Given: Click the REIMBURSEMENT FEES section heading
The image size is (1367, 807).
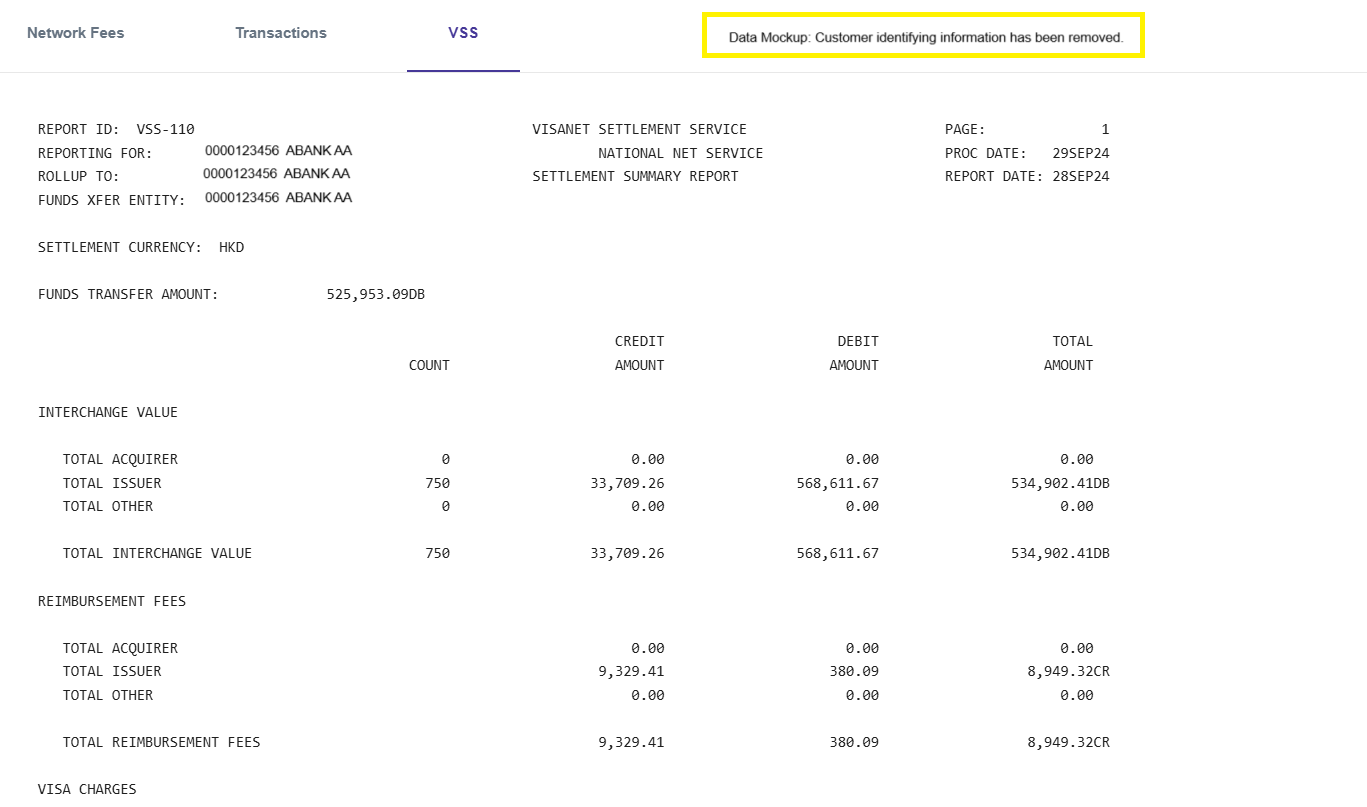Looking at the screenshot, I should point(112,601).
